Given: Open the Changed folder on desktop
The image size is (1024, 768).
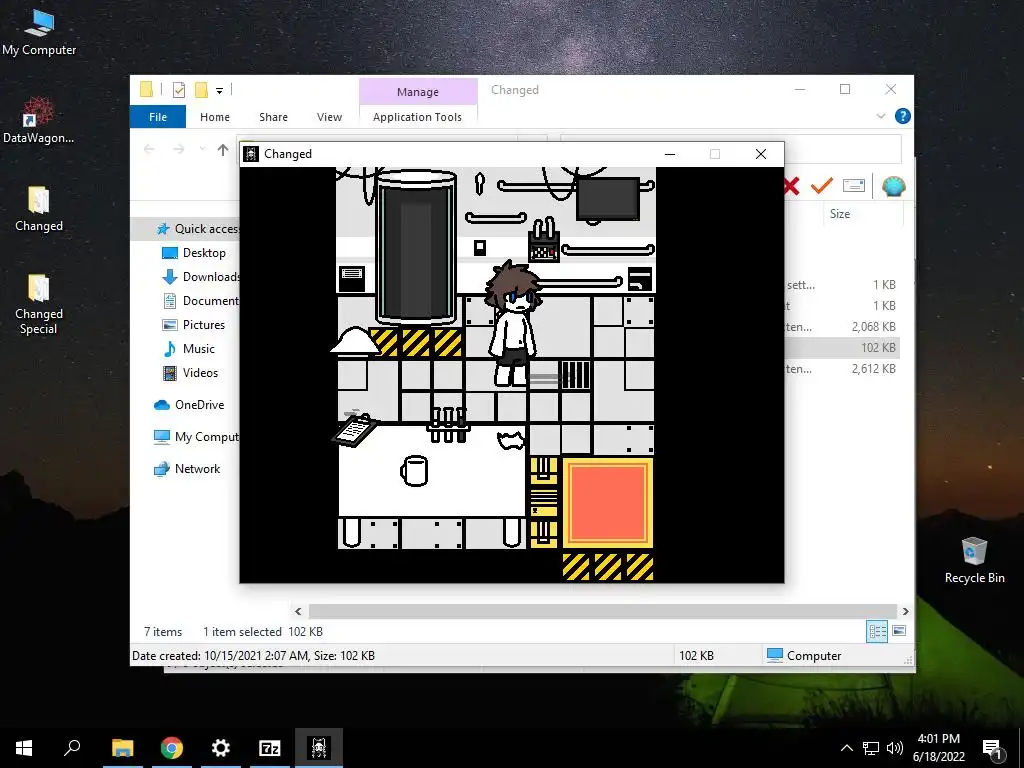Looking at the screenshot, I should (x=39, y=209).
